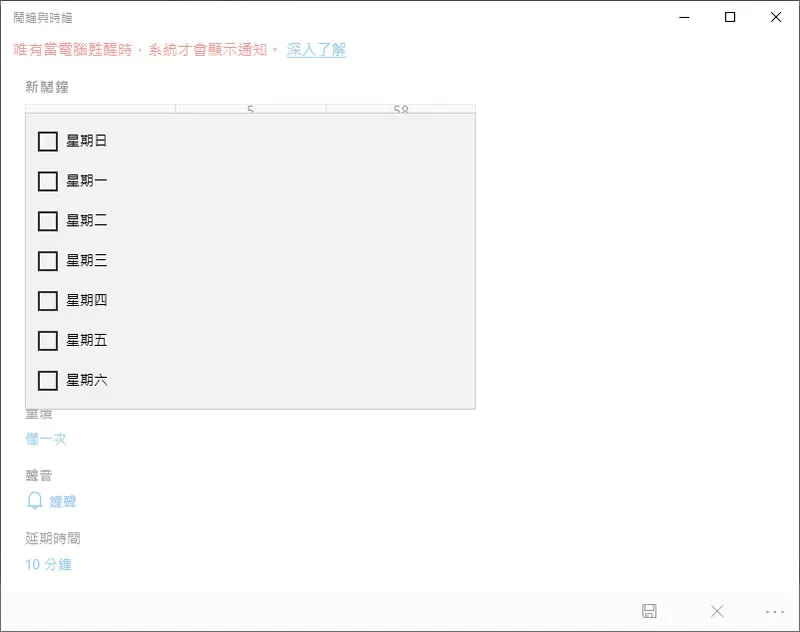Minimize the alarm clock window
The image size is (800, 632).
click(x=684, y=17)
